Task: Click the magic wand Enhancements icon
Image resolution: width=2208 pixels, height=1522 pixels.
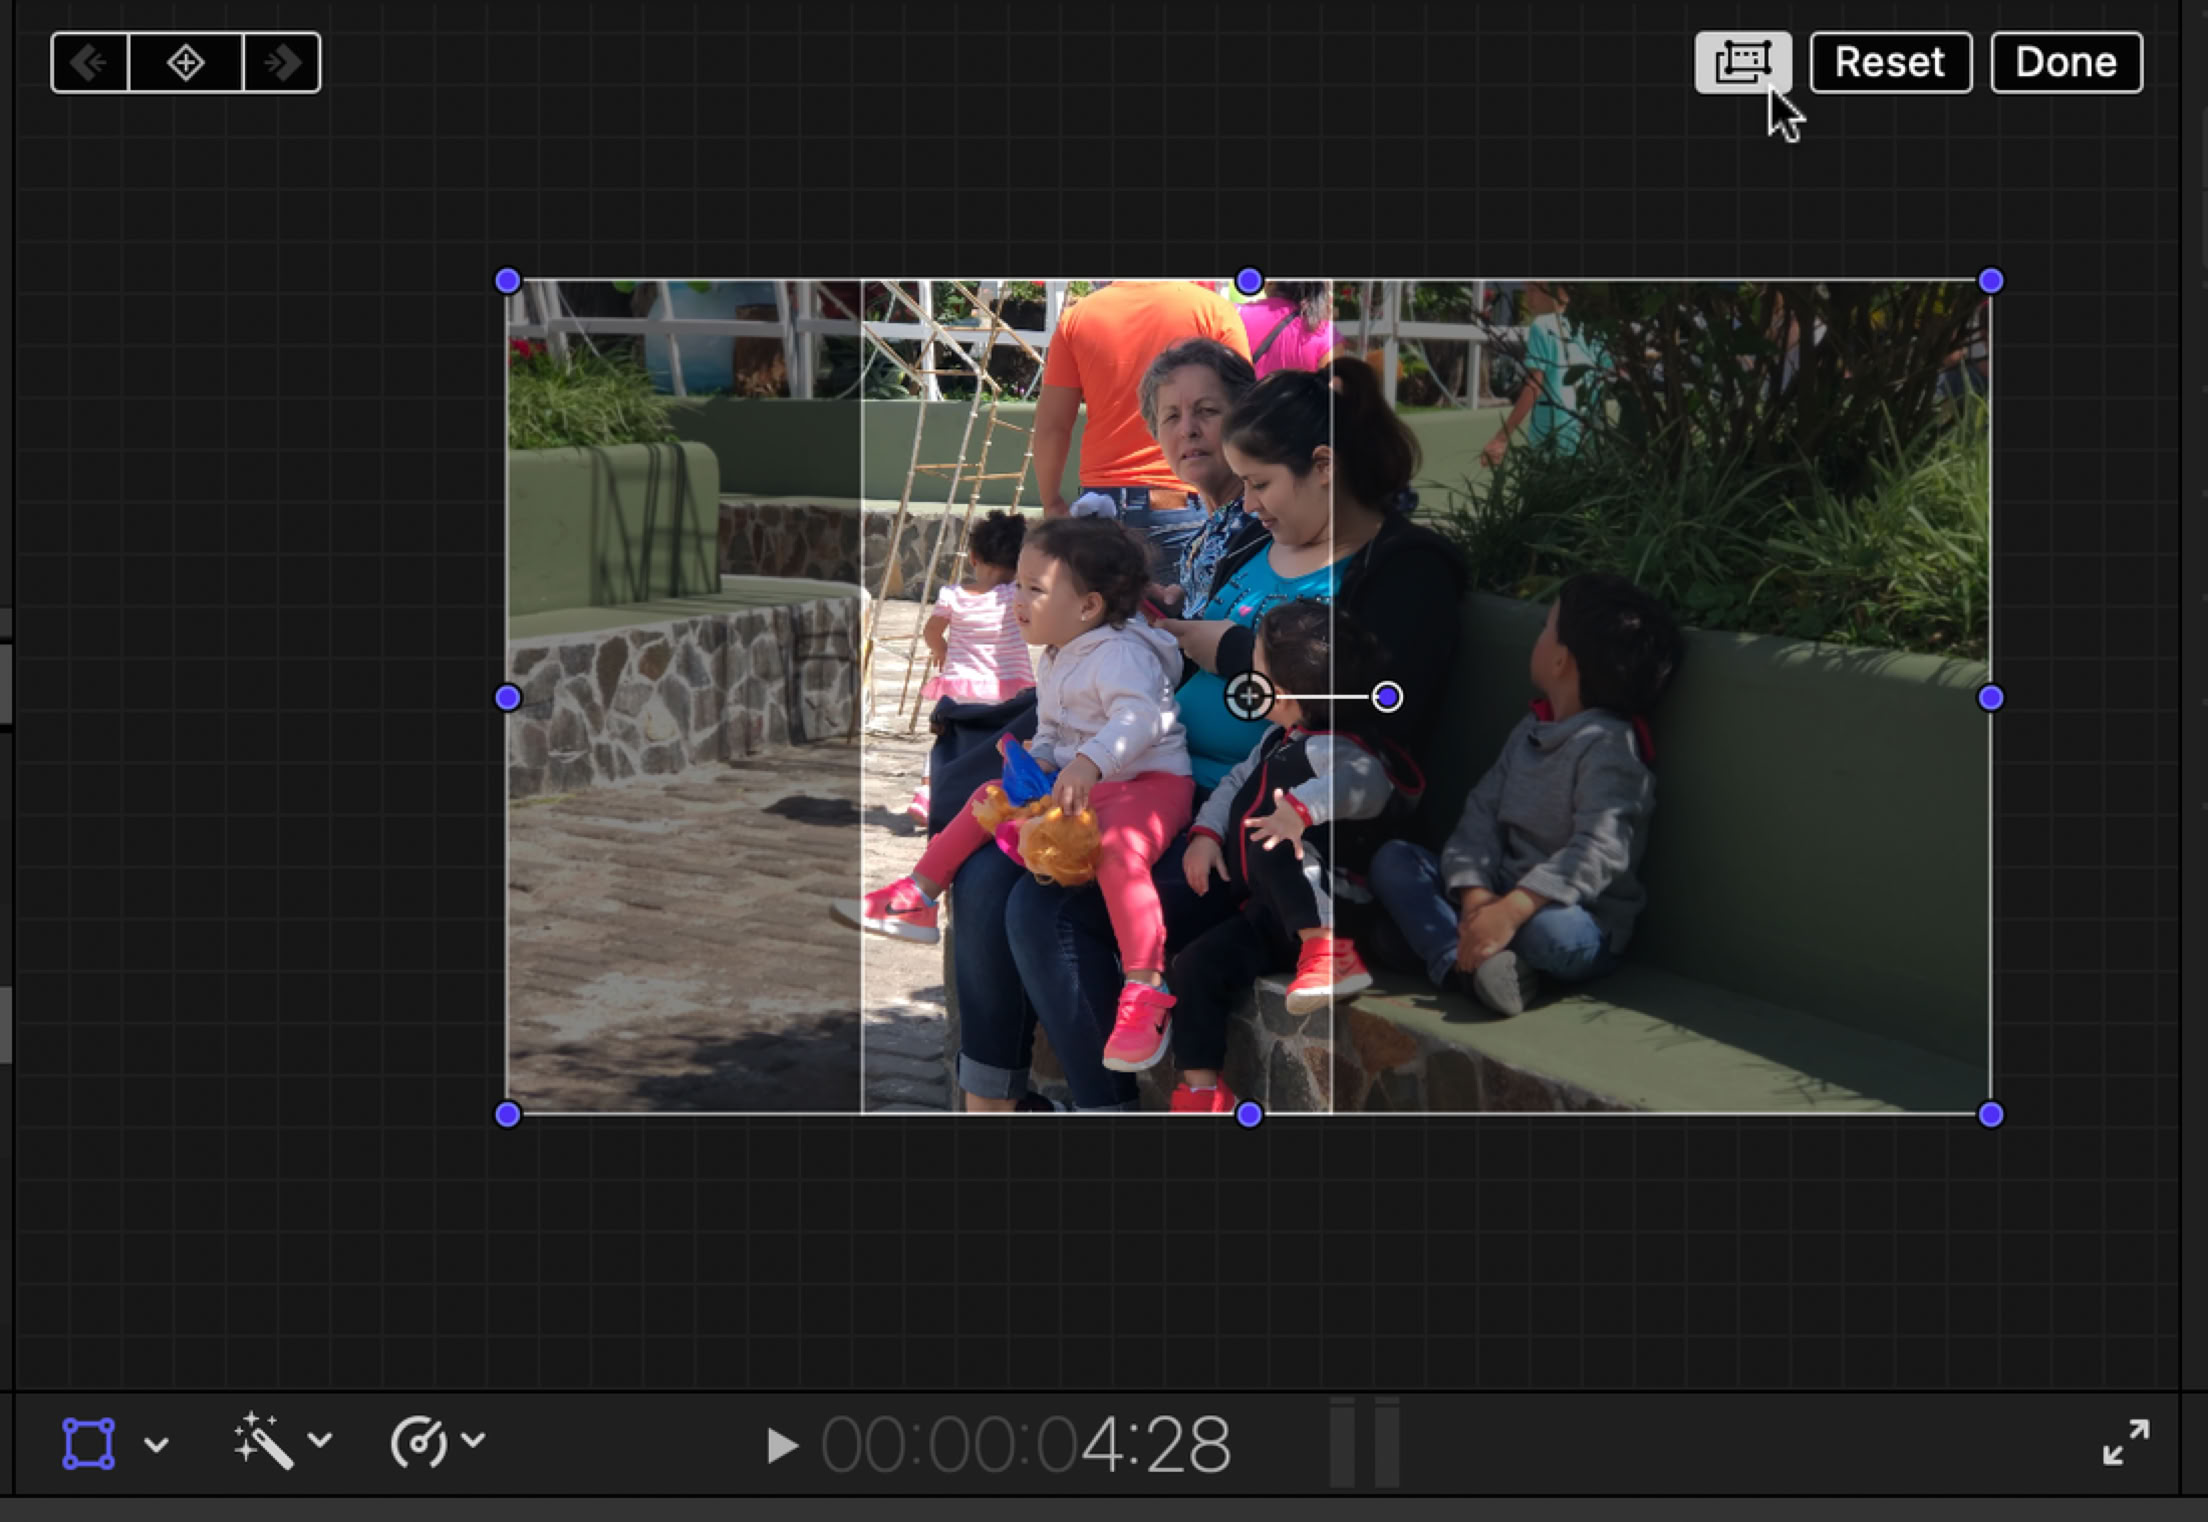Action: coord(263,1441)
